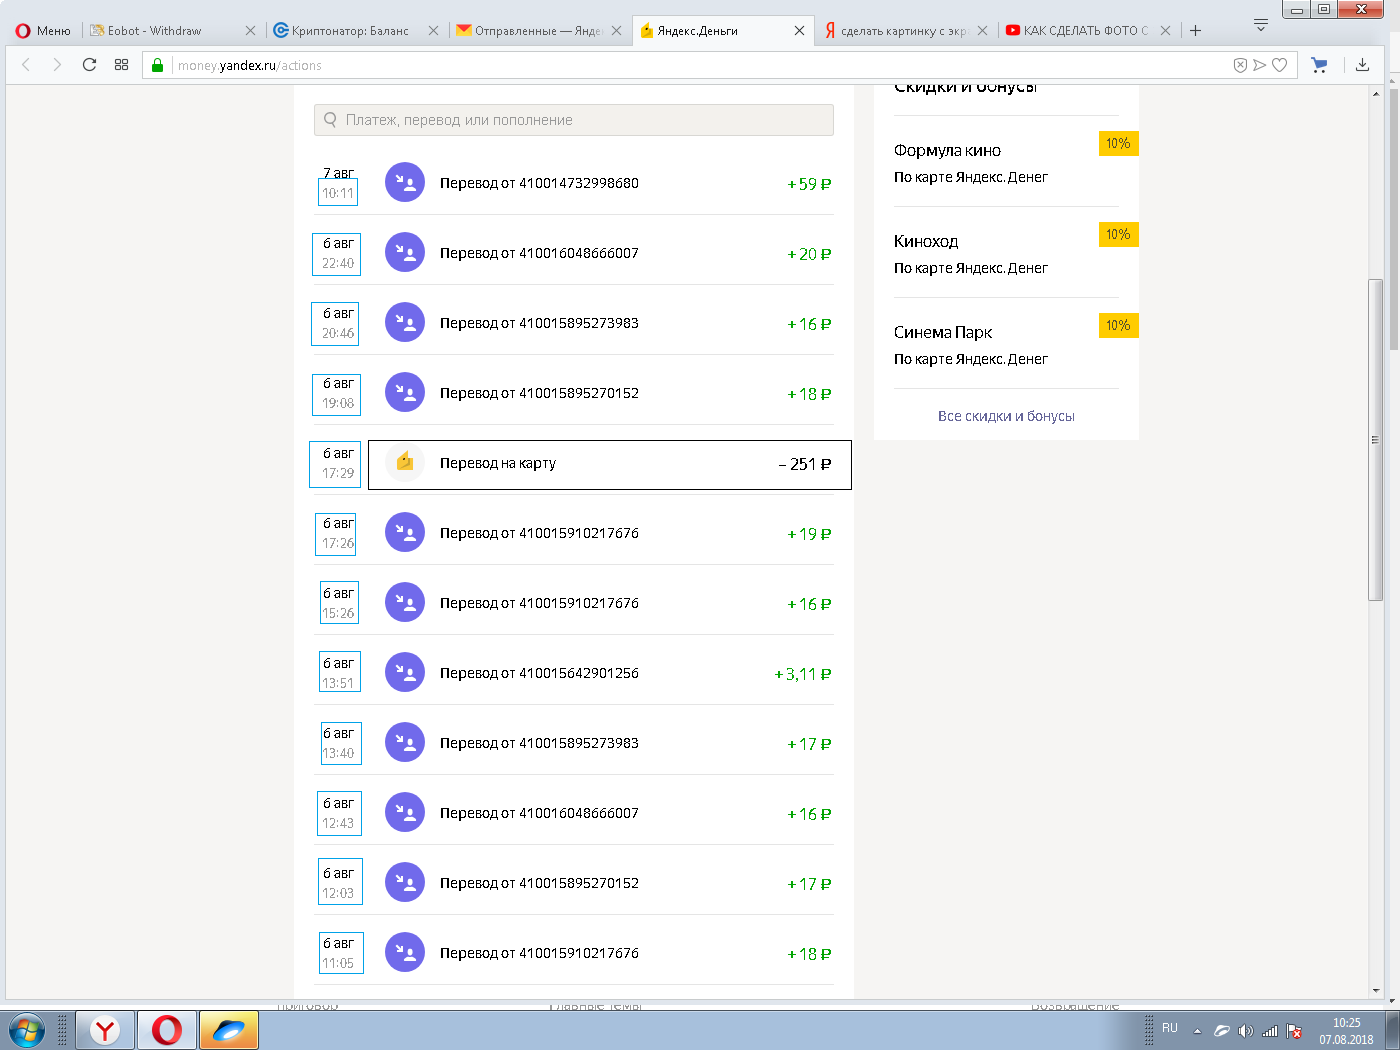Close the Криптонатор: Баланс tab
This screenshot has width=1400, height=1050.
(433, 30)
